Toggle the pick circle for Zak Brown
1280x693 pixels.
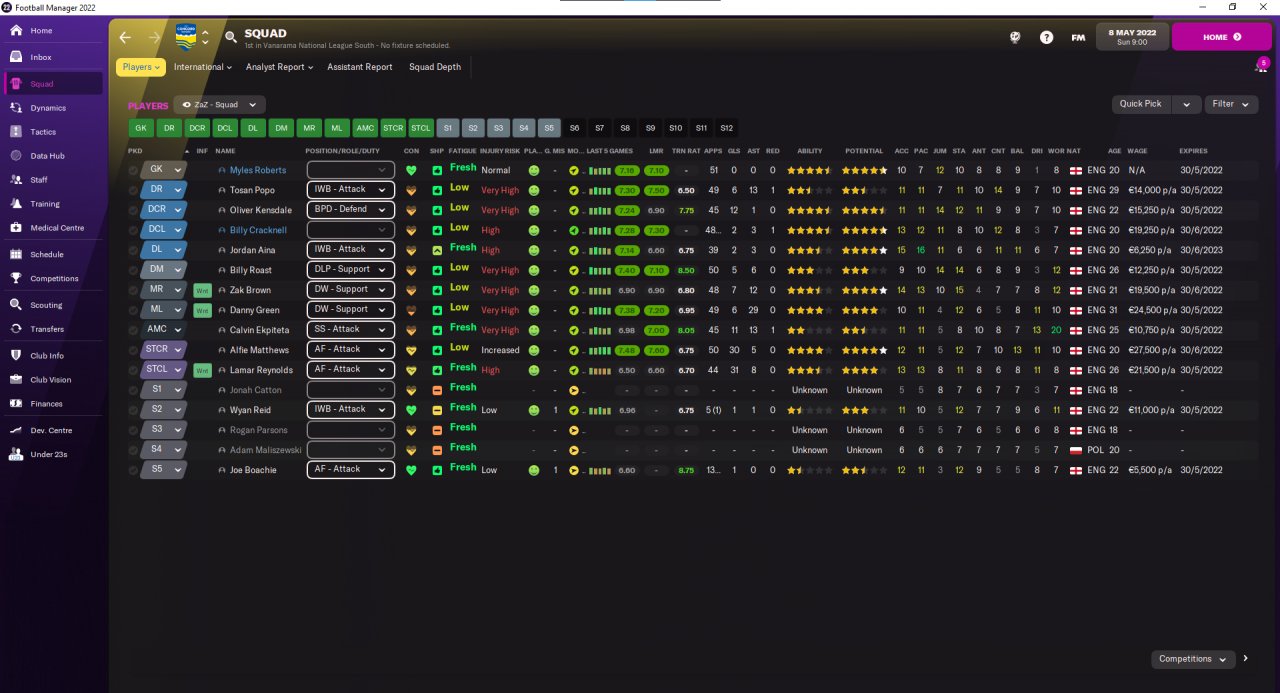click(134, 290)
